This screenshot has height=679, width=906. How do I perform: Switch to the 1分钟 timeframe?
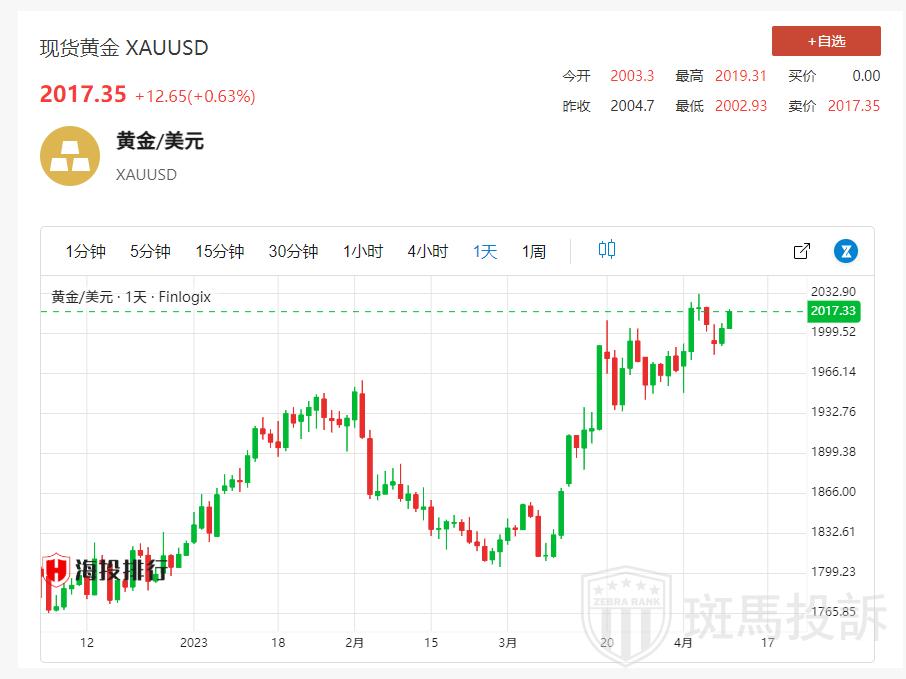pos(86,251)
